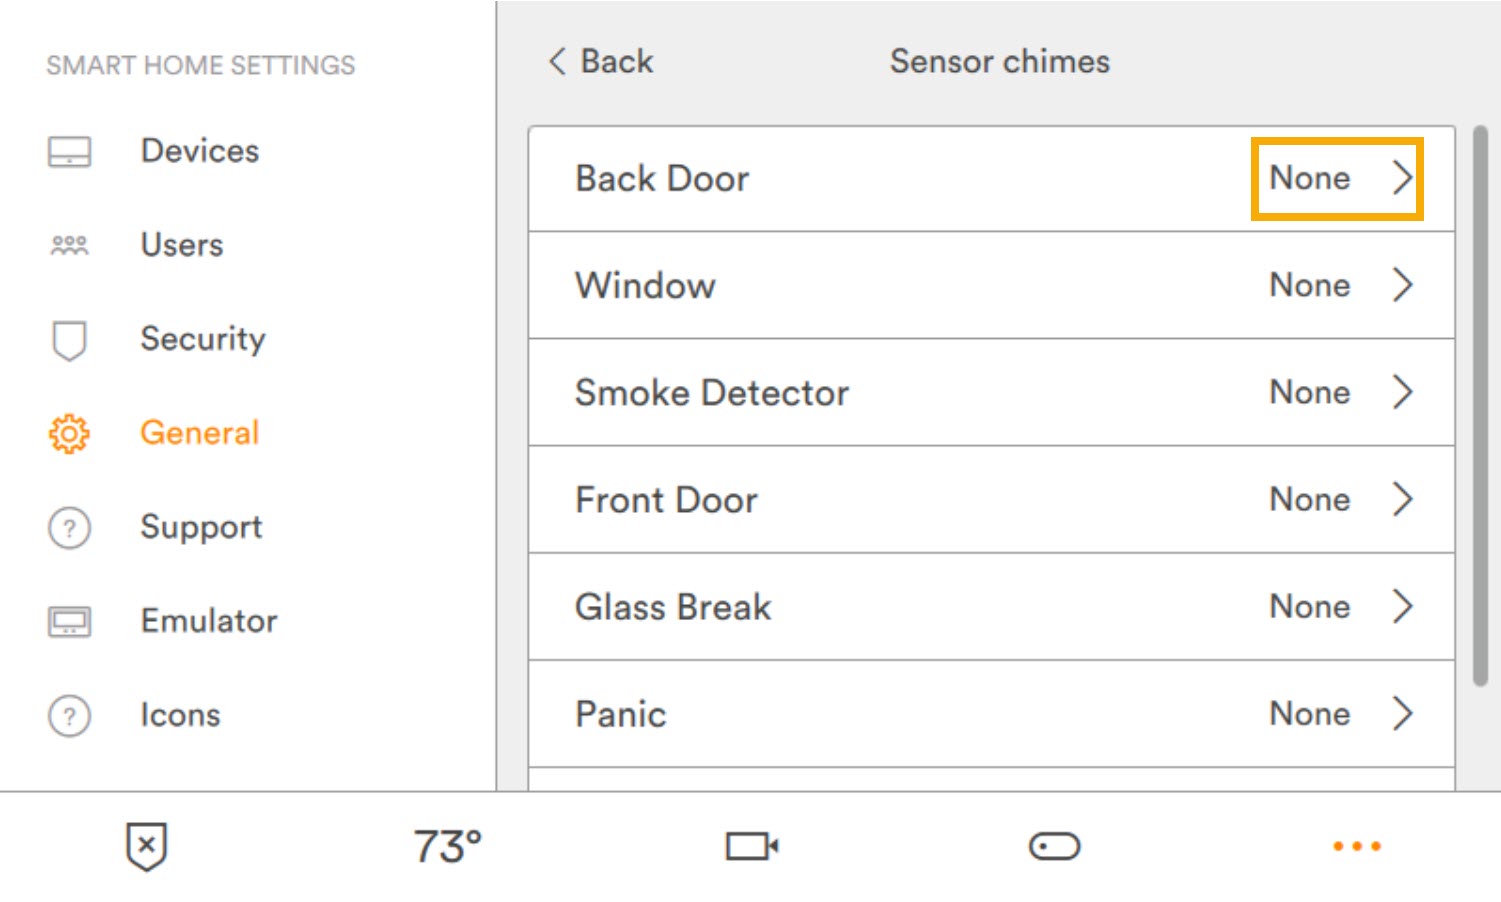This screenshot has width=1501, height=902.
Task: Click the Support question mark icon
Action: pos(69,527)
